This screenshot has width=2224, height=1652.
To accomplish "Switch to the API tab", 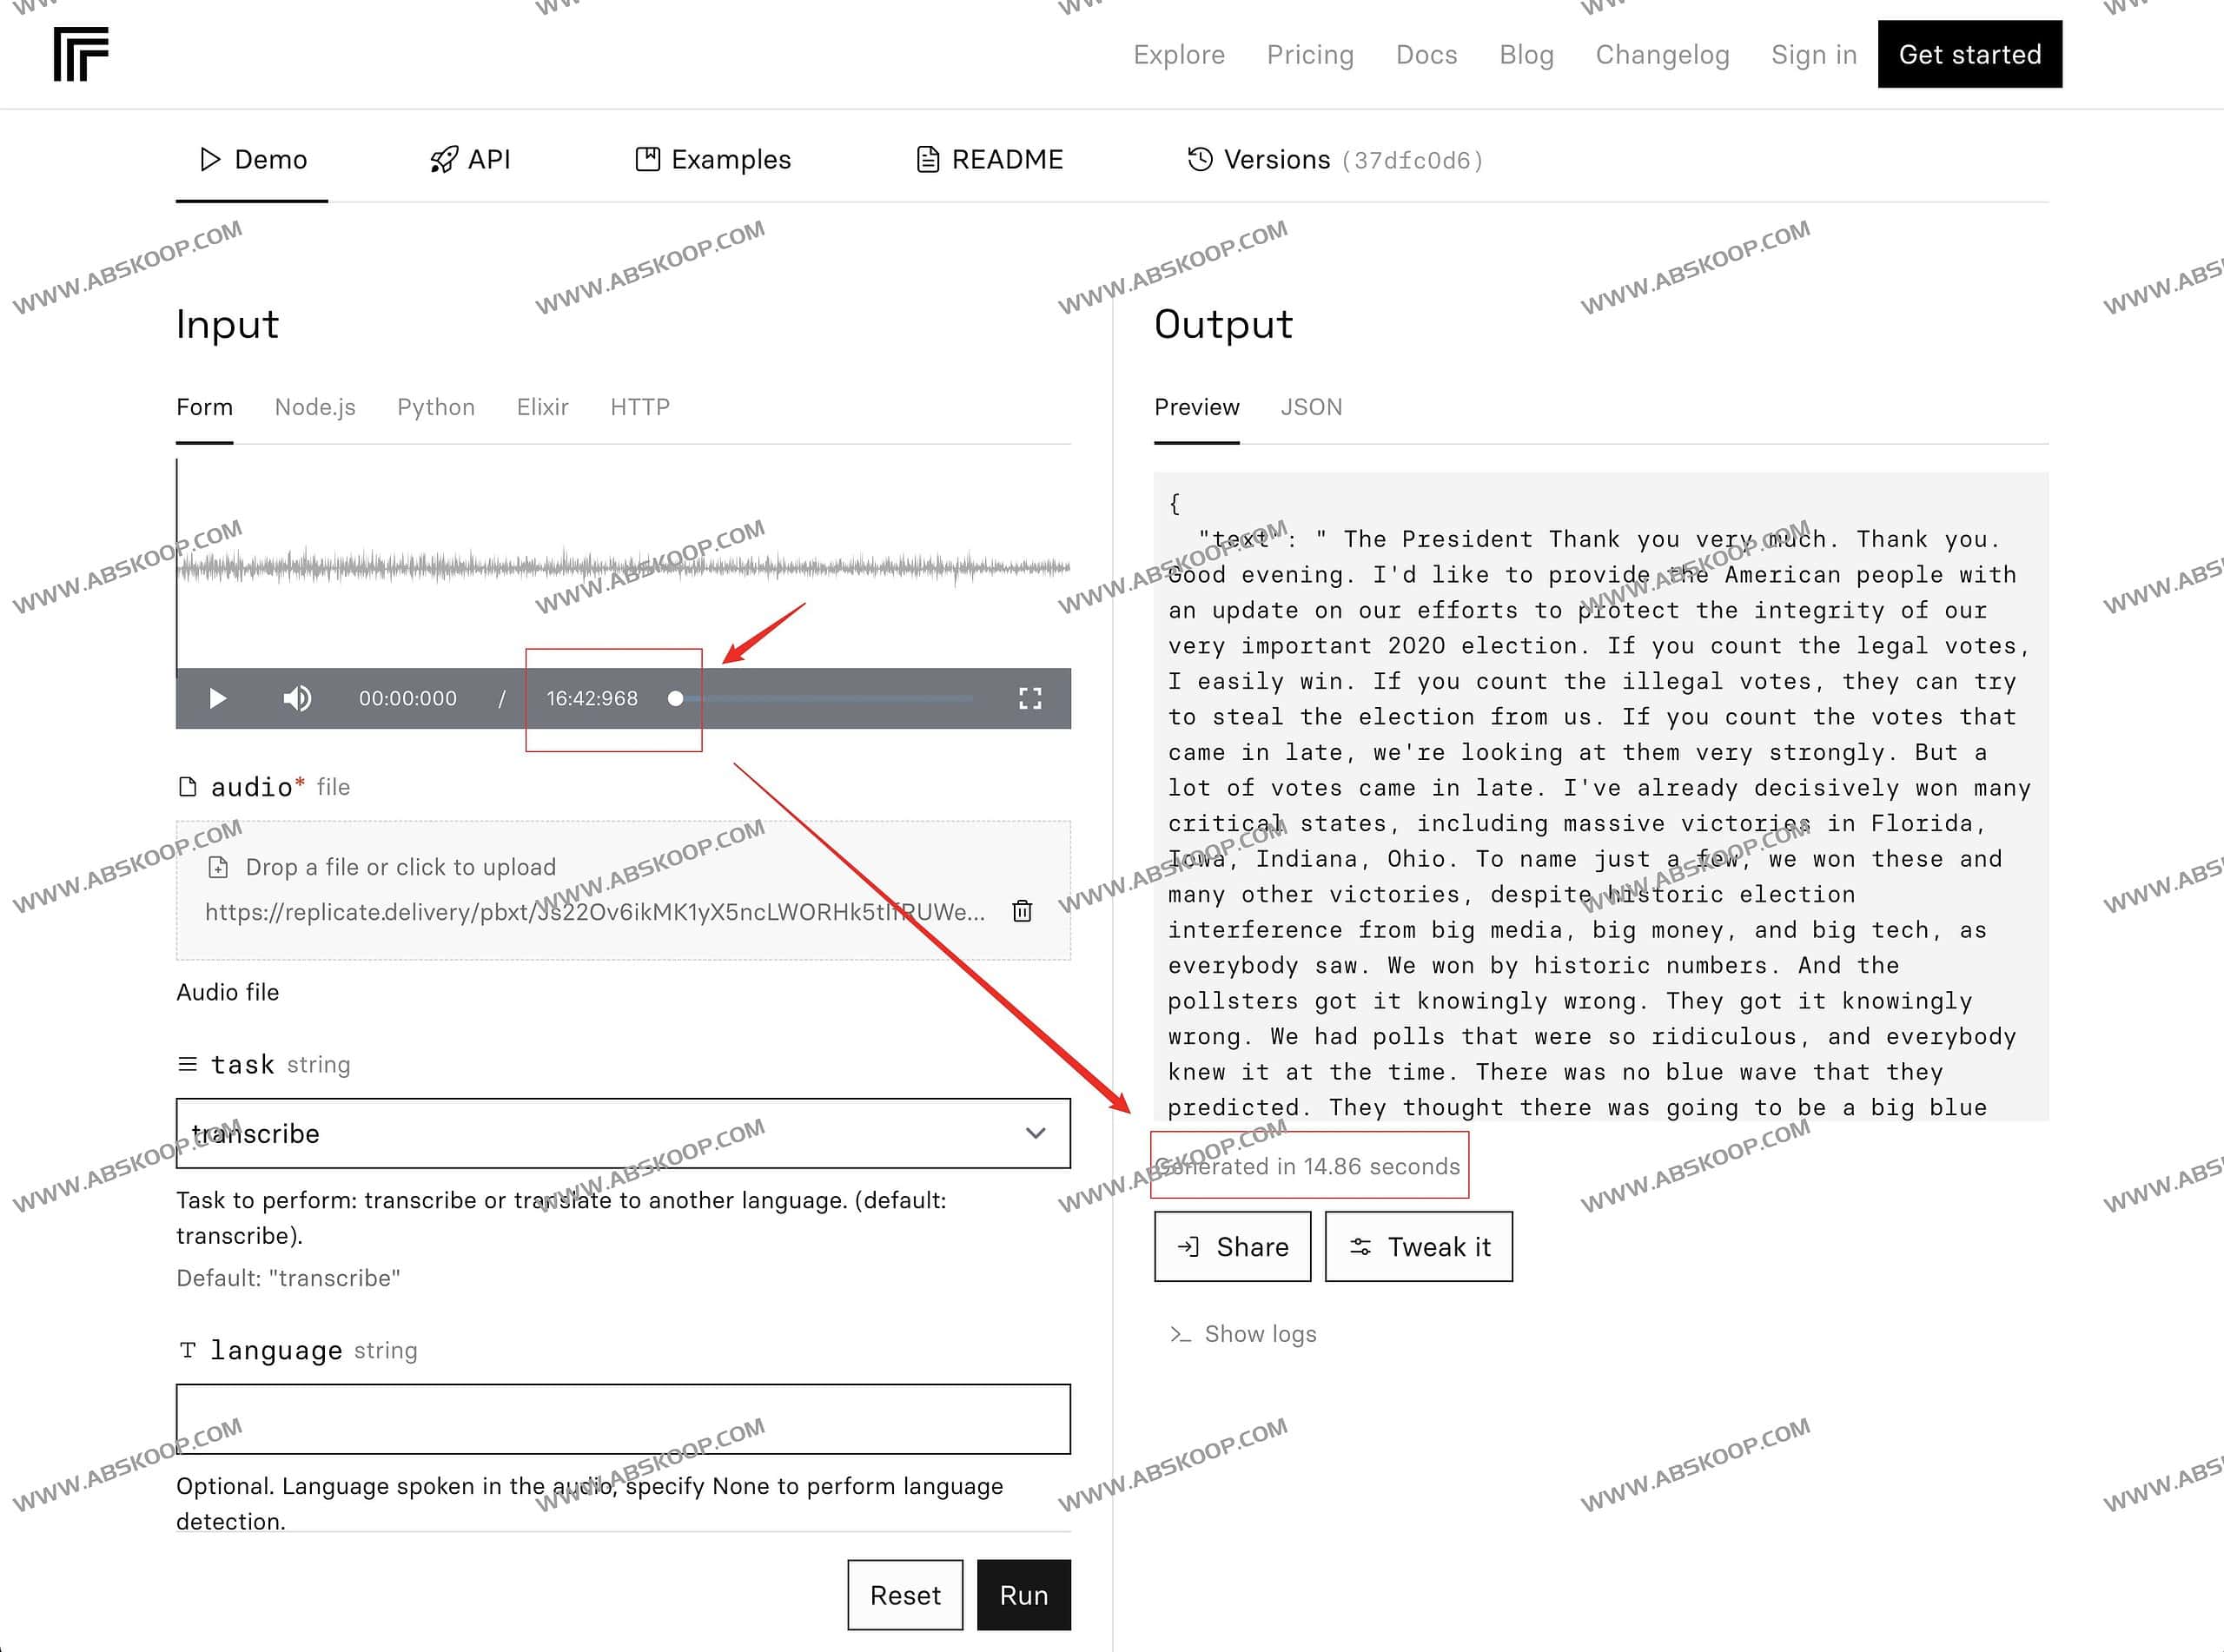I will [470, 160].
